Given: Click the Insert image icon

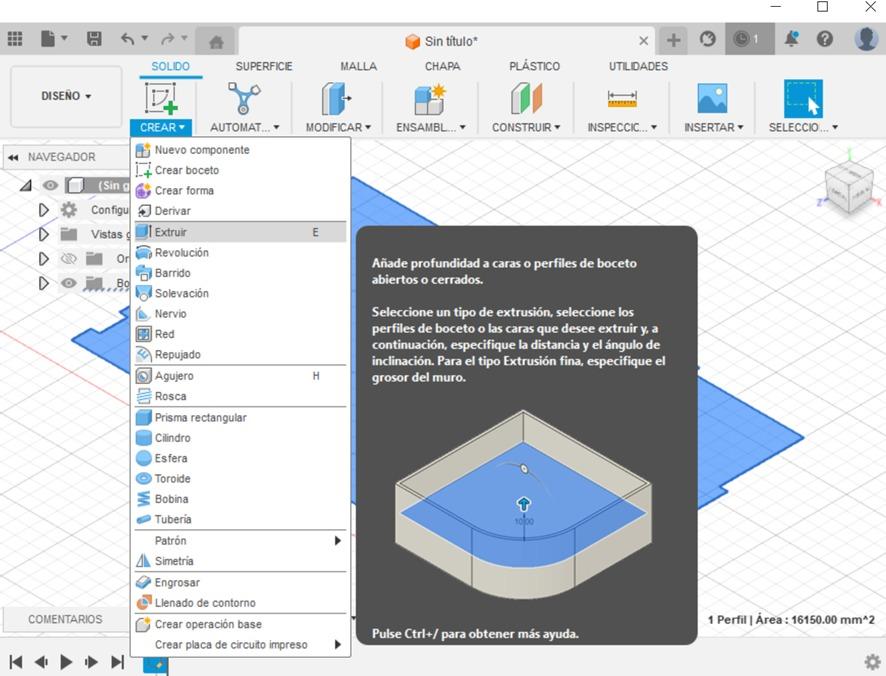Looking at the screenshot, I should click(x=712, y=98).
